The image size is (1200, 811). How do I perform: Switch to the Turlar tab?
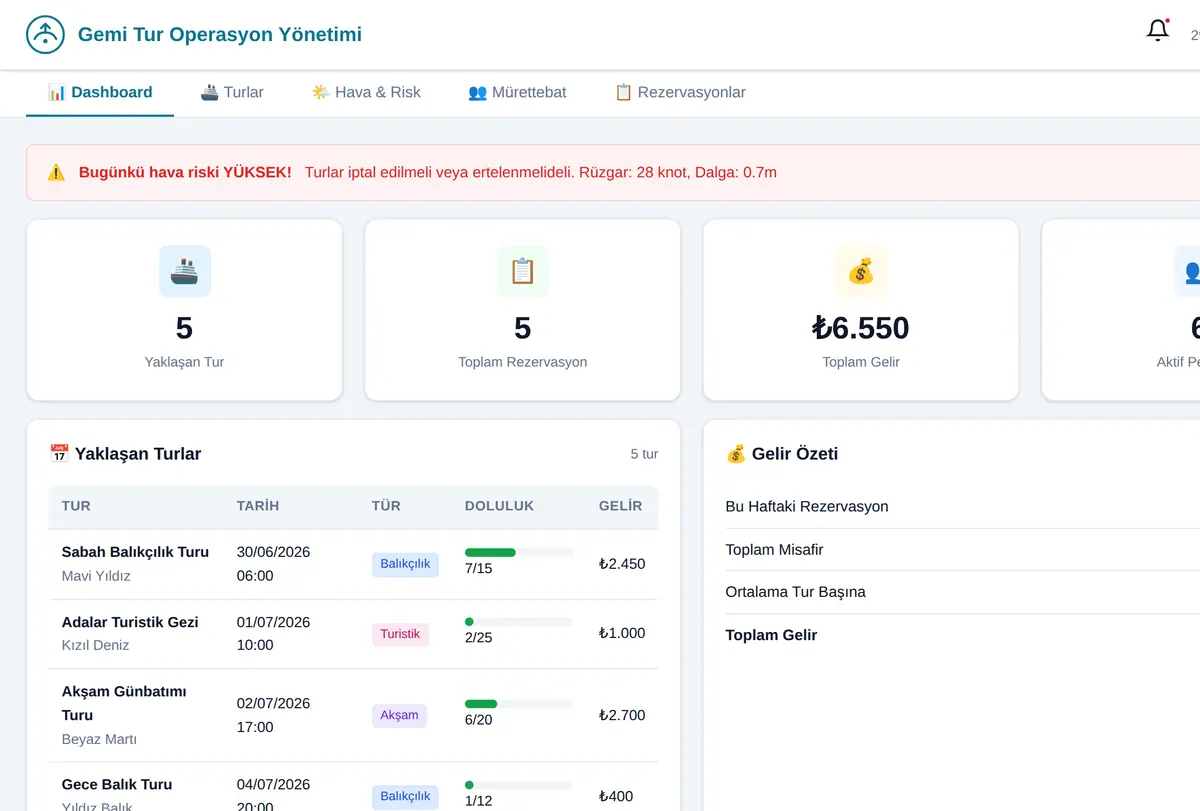tap(232, 92)
